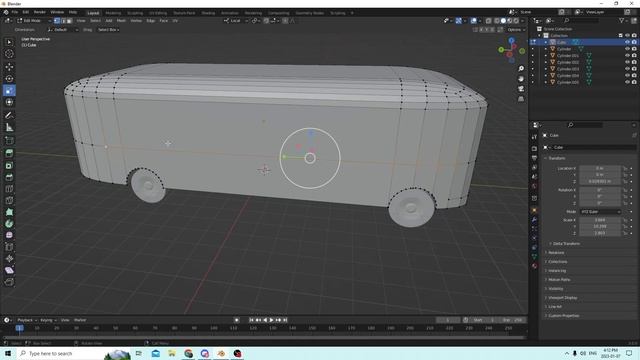Select the Move tool in left toolbar

pyautogui.click(x=9, y=67)
